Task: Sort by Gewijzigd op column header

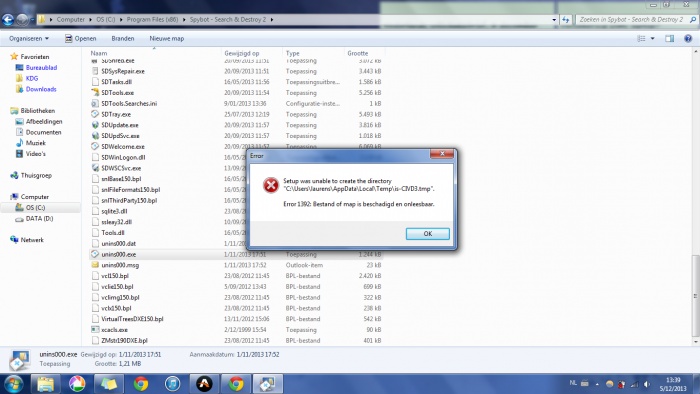Action: click(x=242, y=53)
